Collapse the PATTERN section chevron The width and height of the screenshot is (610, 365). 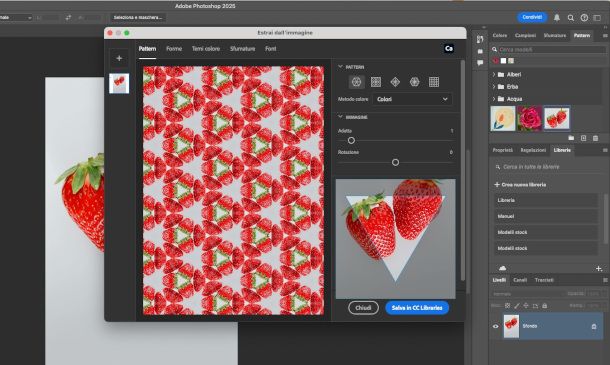pyautogui.click(x=340, y=67)
